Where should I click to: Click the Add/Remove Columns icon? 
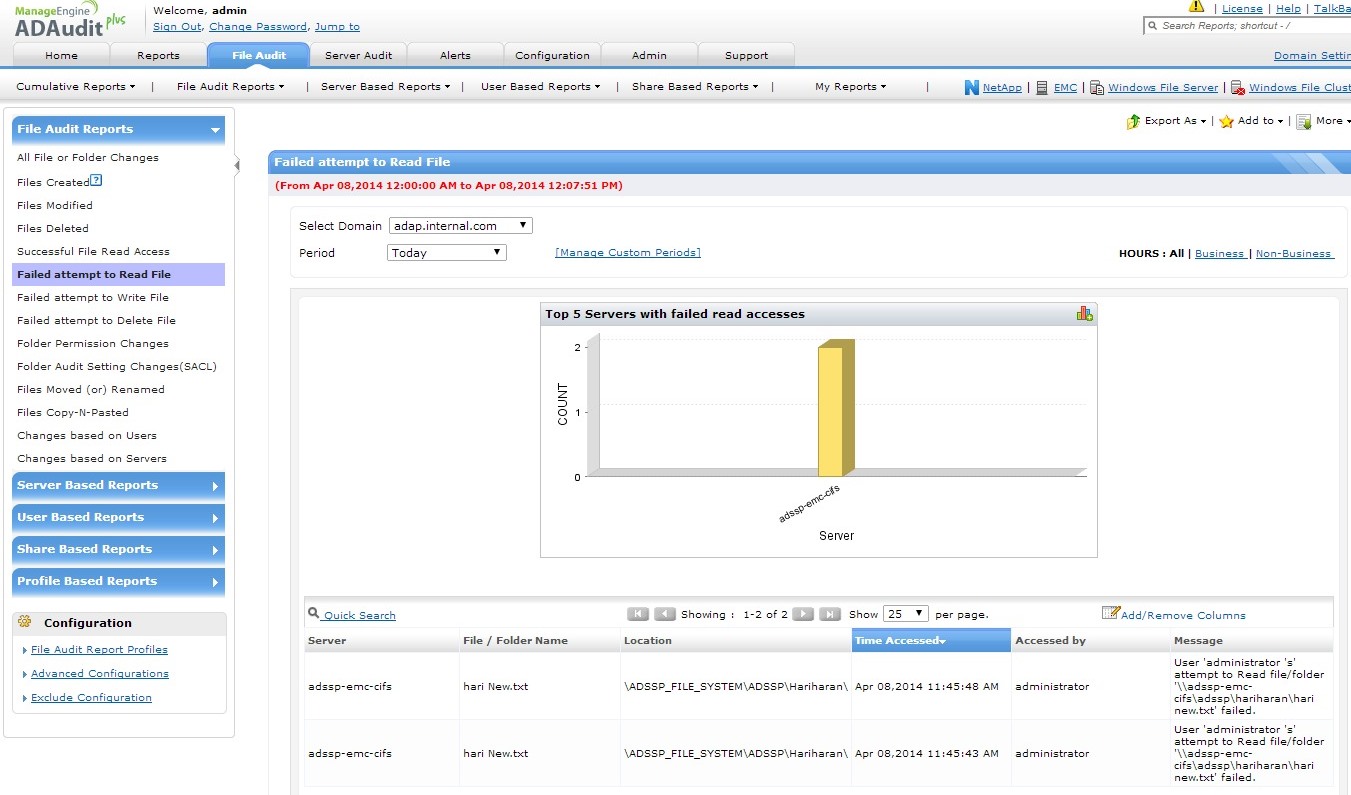pyautogui.click(x=1110, y=613)
